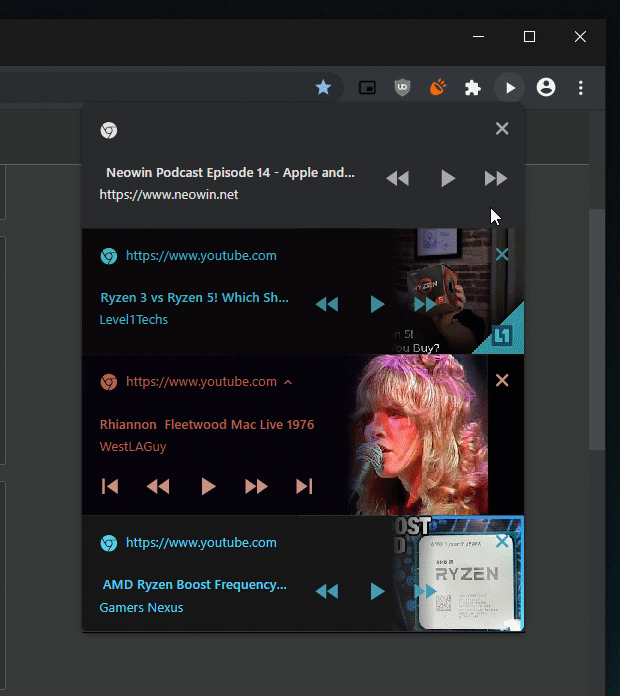Fast forward the Rhiannon Fleetwood Mac video
Image resolution: width=620 pixels, height=696 pixels.
(256, 486)
